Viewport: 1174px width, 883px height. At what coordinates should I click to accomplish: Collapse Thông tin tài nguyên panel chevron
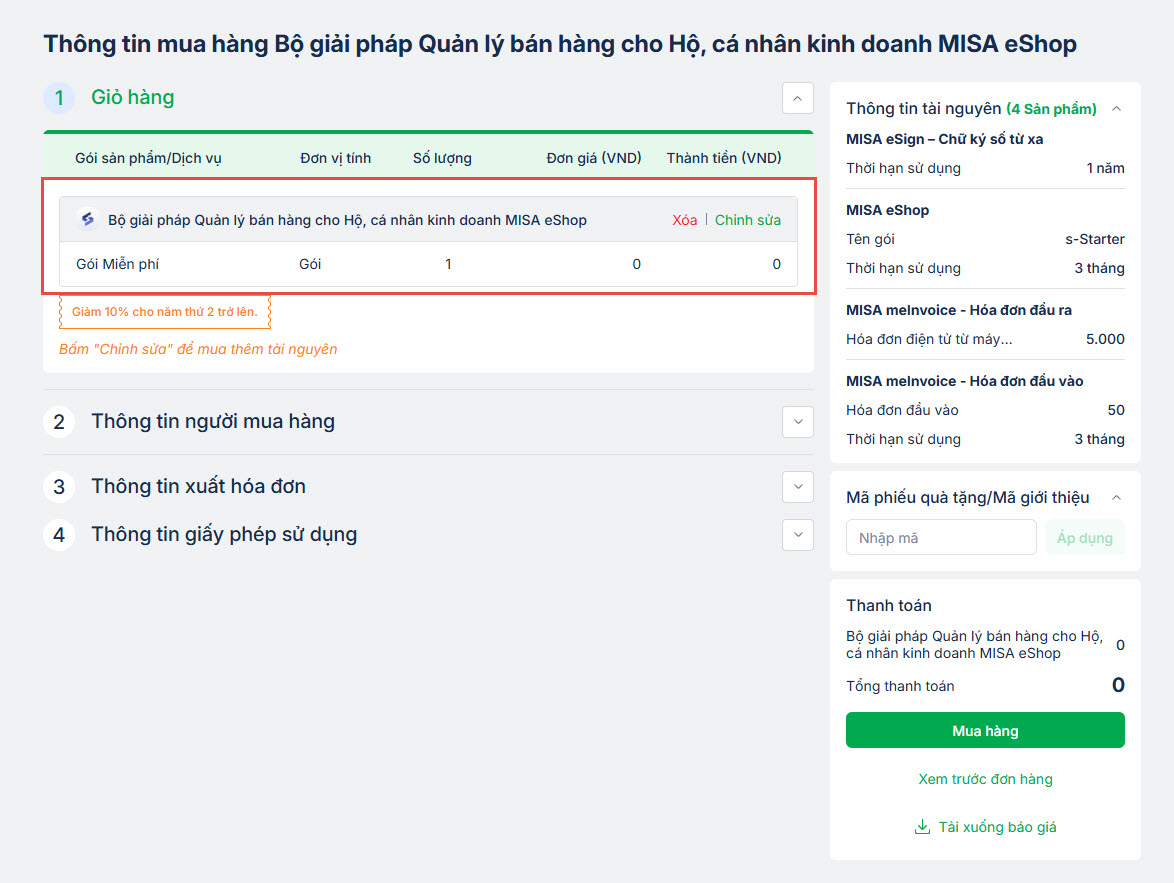(1116, 109)
